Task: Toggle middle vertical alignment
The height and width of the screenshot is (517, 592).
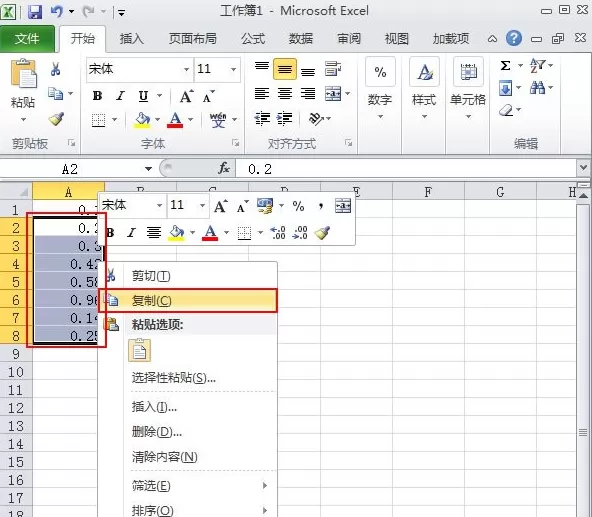Action: click(x=285, y=69)
